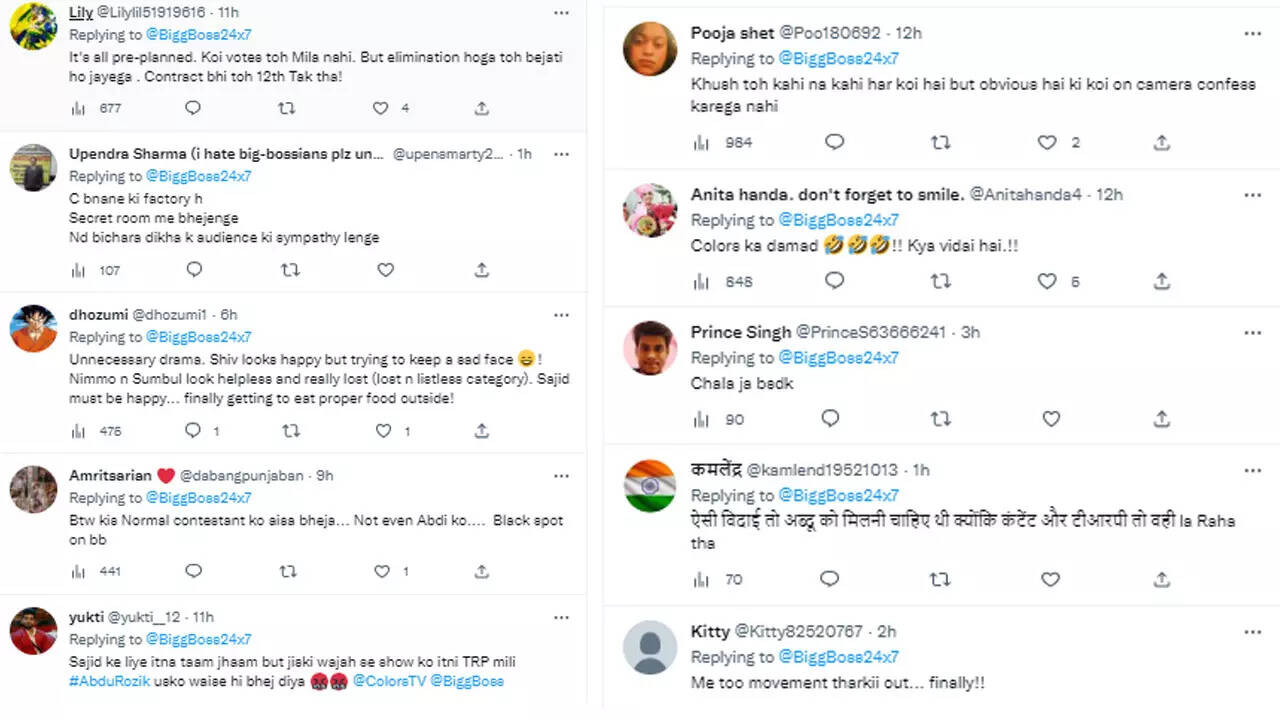Screen dimensions: 1280x720
Task: Like dhozumi's tweet
Action: pyautogui.click(x=383, y=431)
